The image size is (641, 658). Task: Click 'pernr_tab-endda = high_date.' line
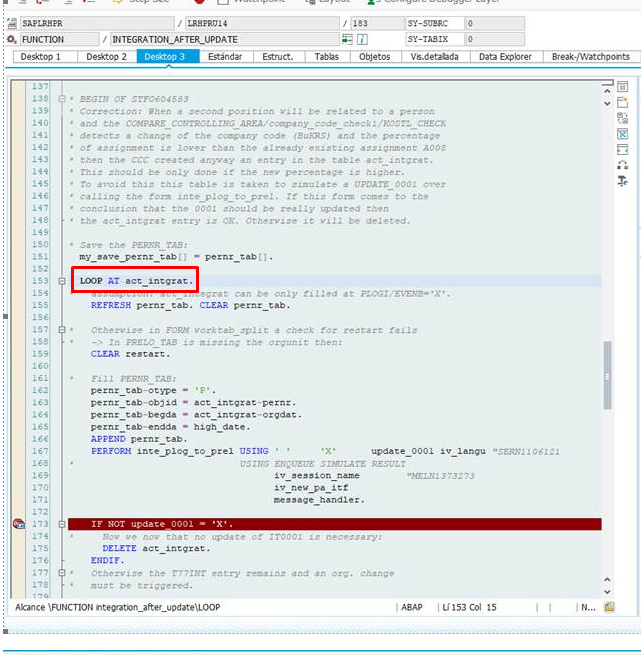point(170,427)
